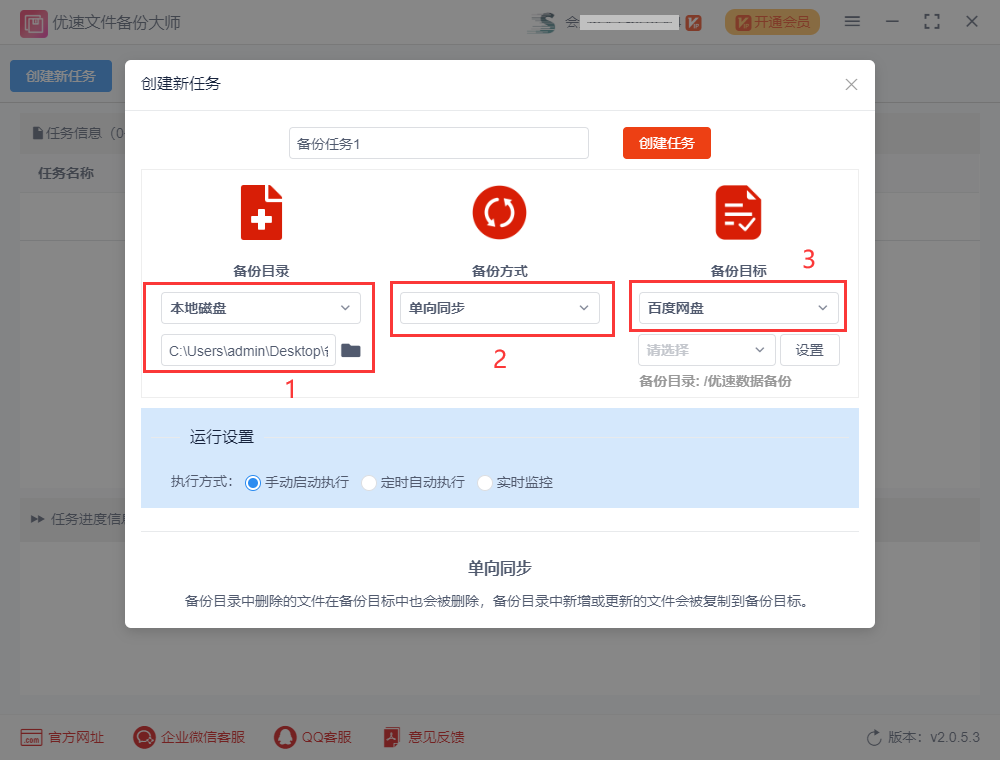Click the app logo in the title bar

[x=33, y=21]
